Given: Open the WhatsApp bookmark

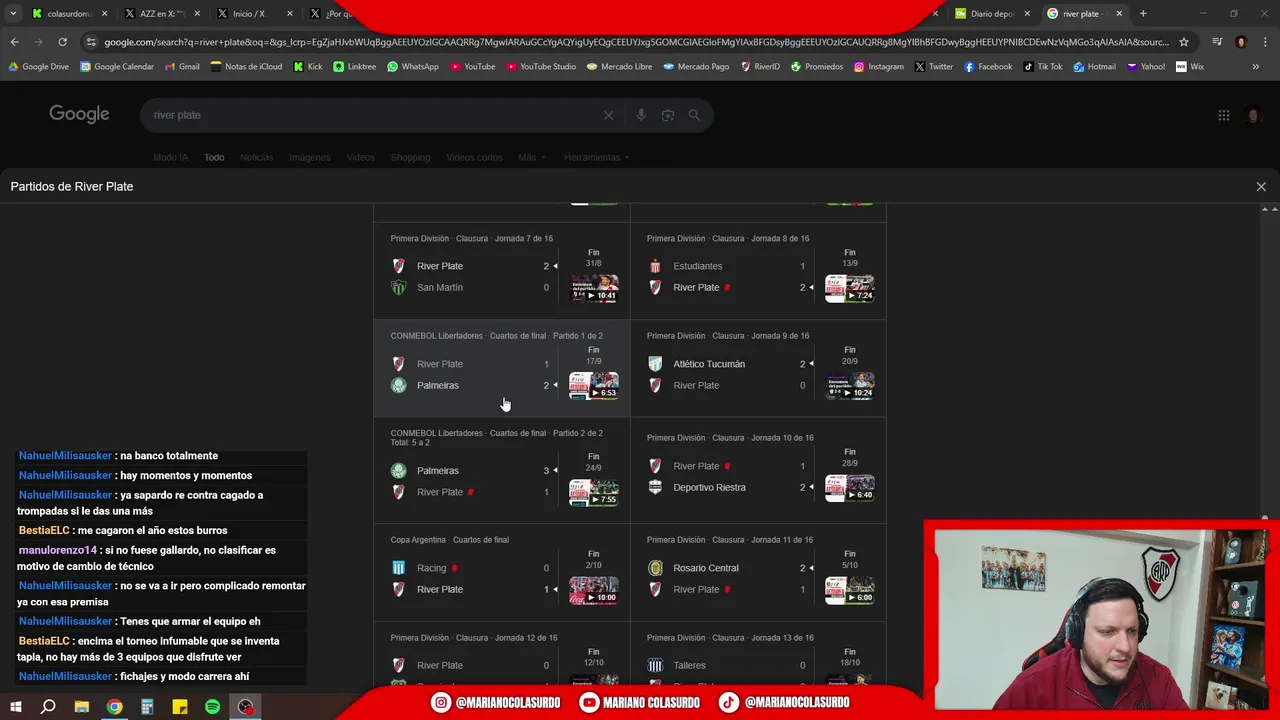Looking at the screenshot, I should tap(413, 67).
